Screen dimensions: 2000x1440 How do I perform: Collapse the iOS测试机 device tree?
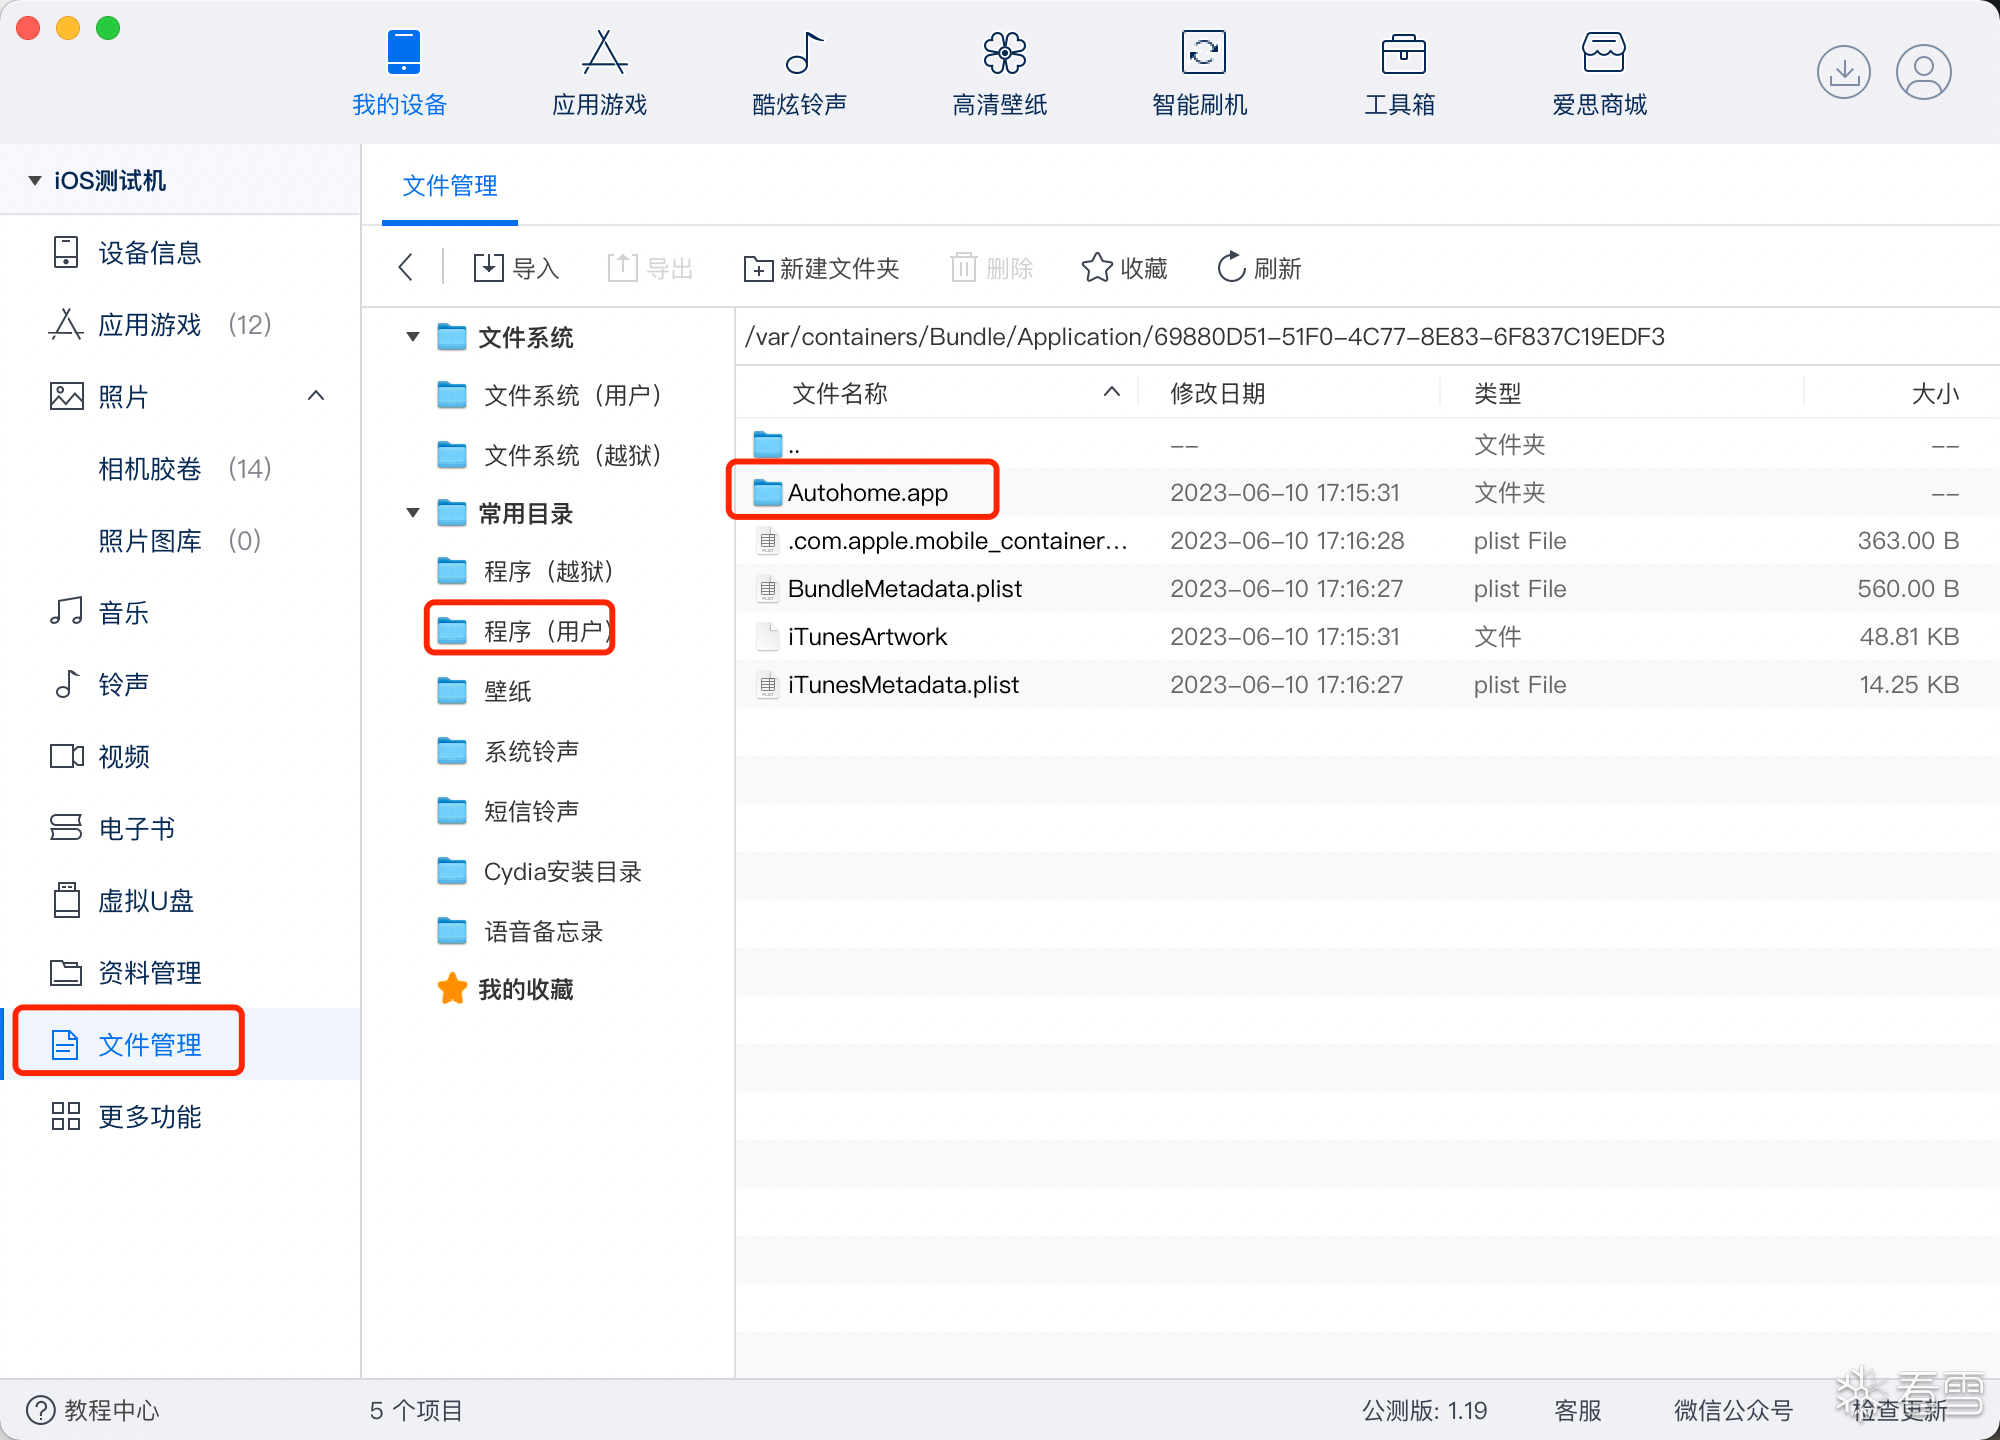pyautogui.click(x=35, y=181)
